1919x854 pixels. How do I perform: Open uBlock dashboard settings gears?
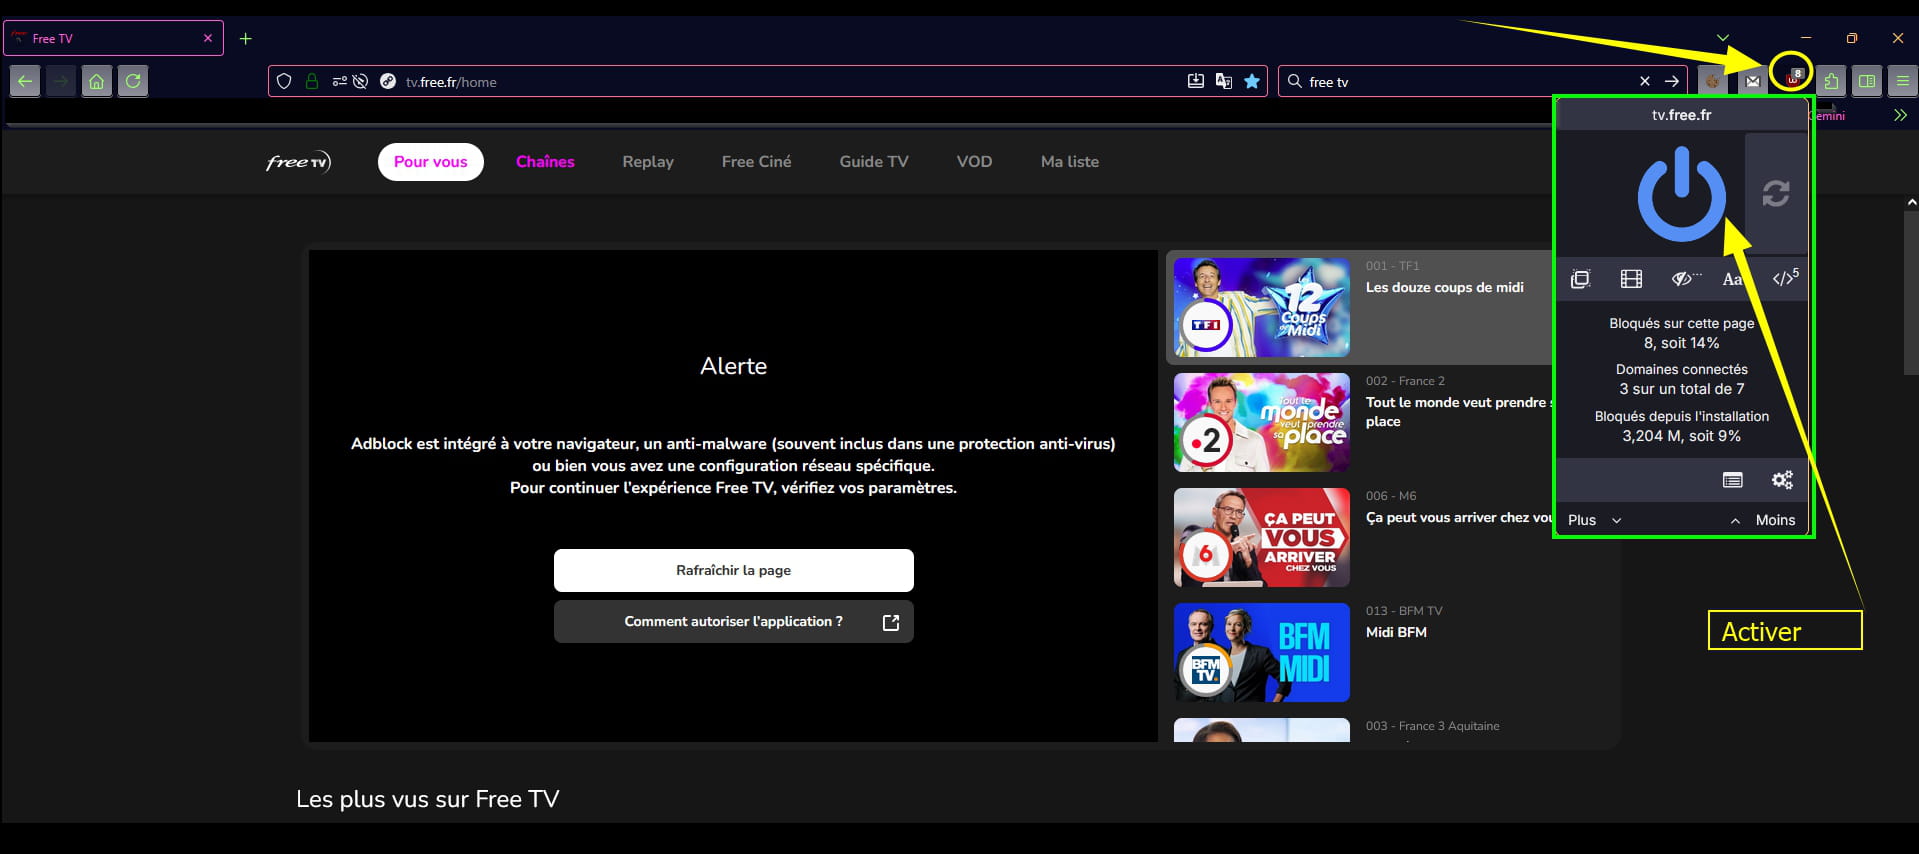click(x=1782, y=480)
